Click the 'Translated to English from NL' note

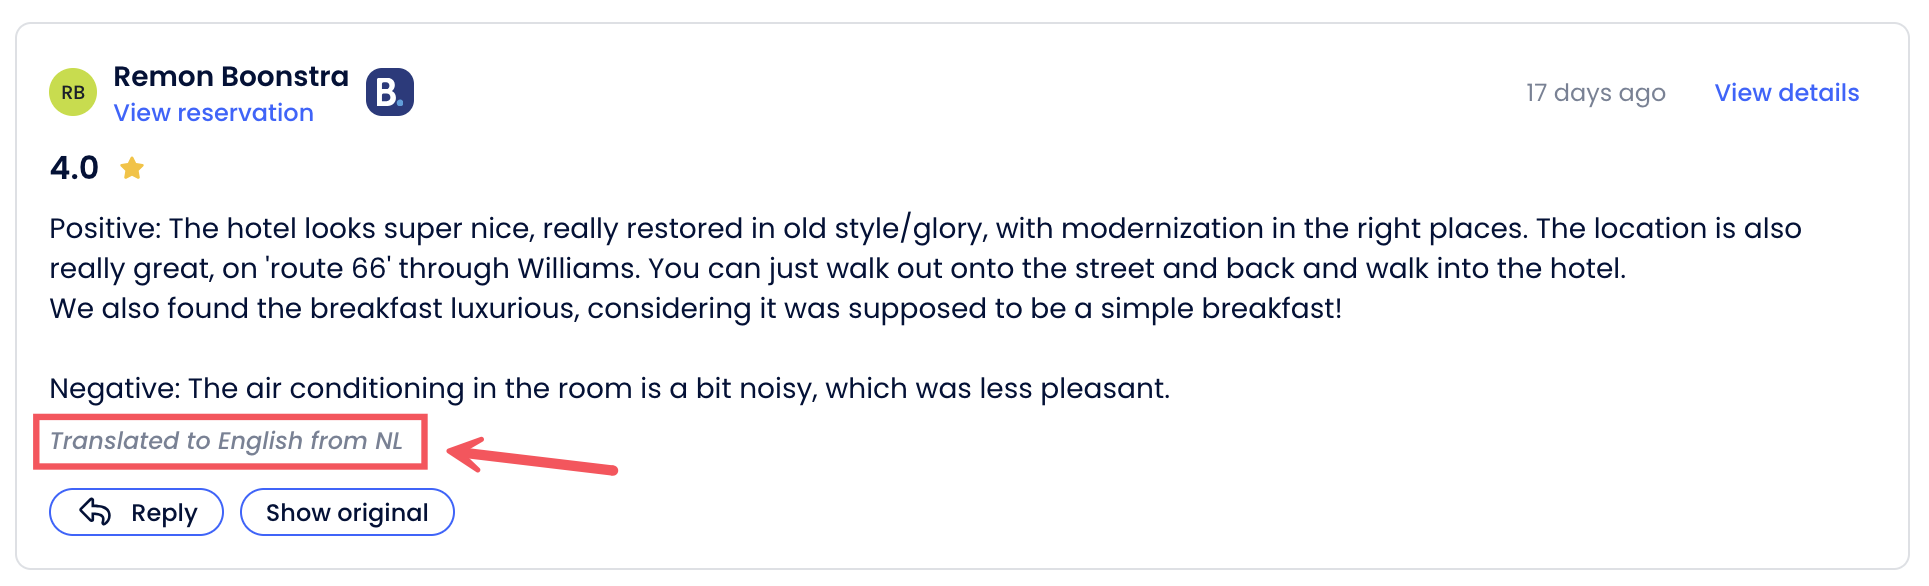(x=226, y=441)
